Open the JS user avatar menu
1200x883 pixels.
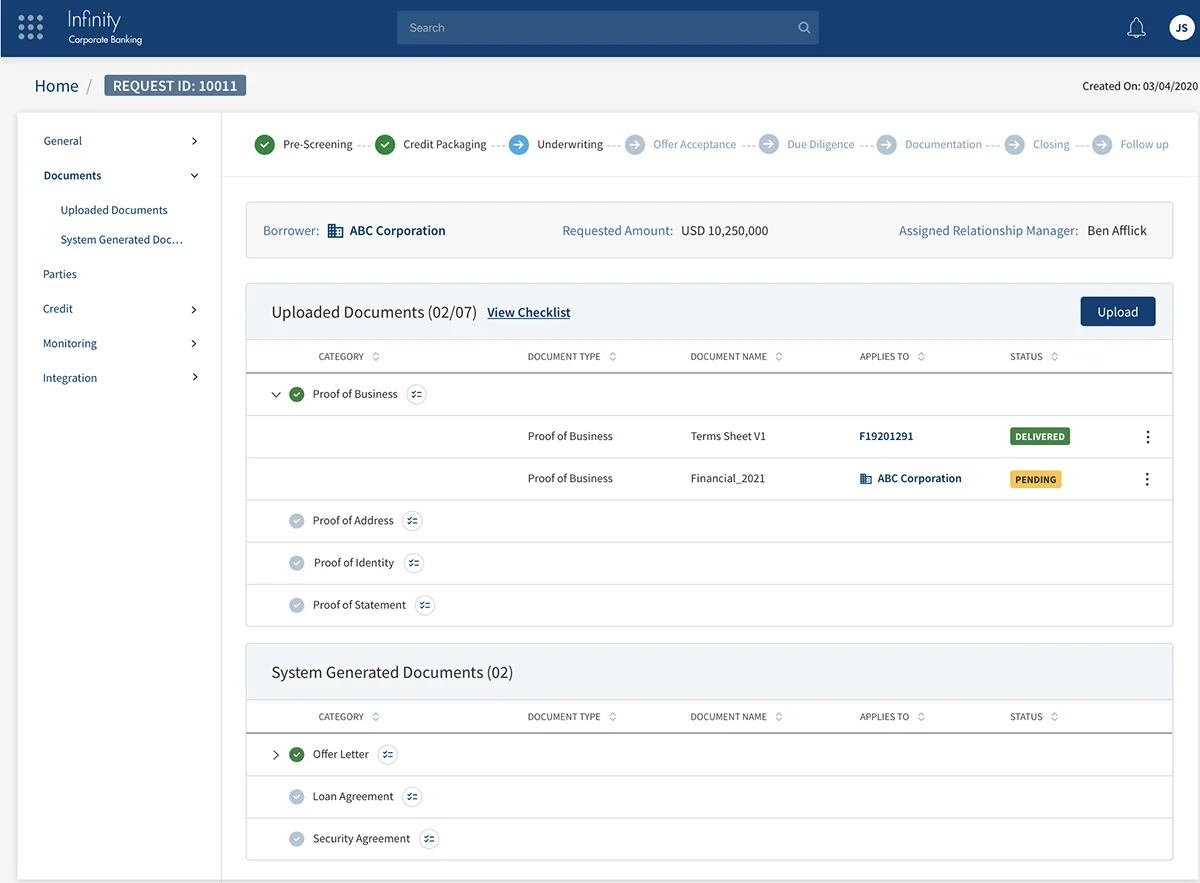coord(1182,28)
